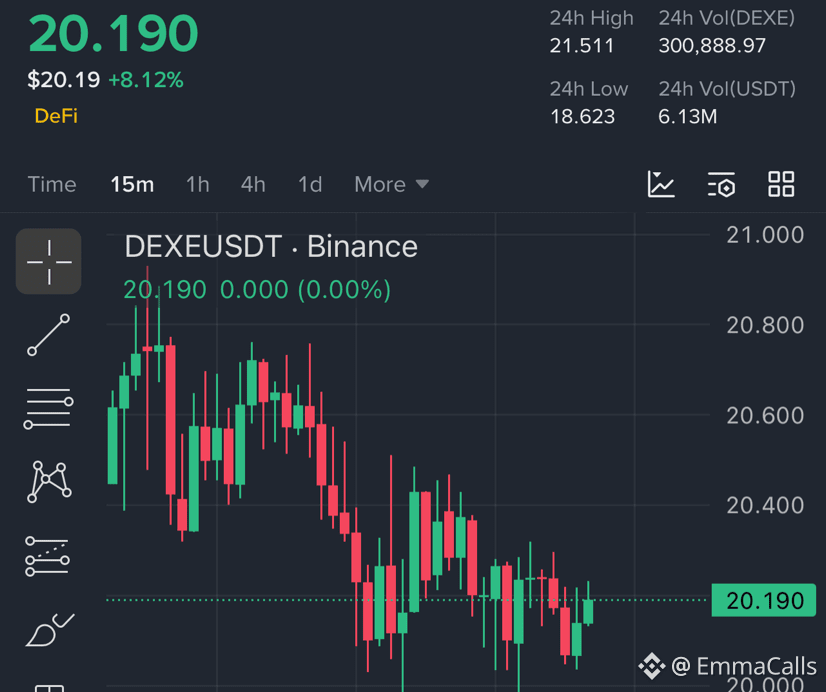Click the large 20.190 price header
The width and height of the screenshot is (826, 692).
pyautogui.click(x=113, y=34)
